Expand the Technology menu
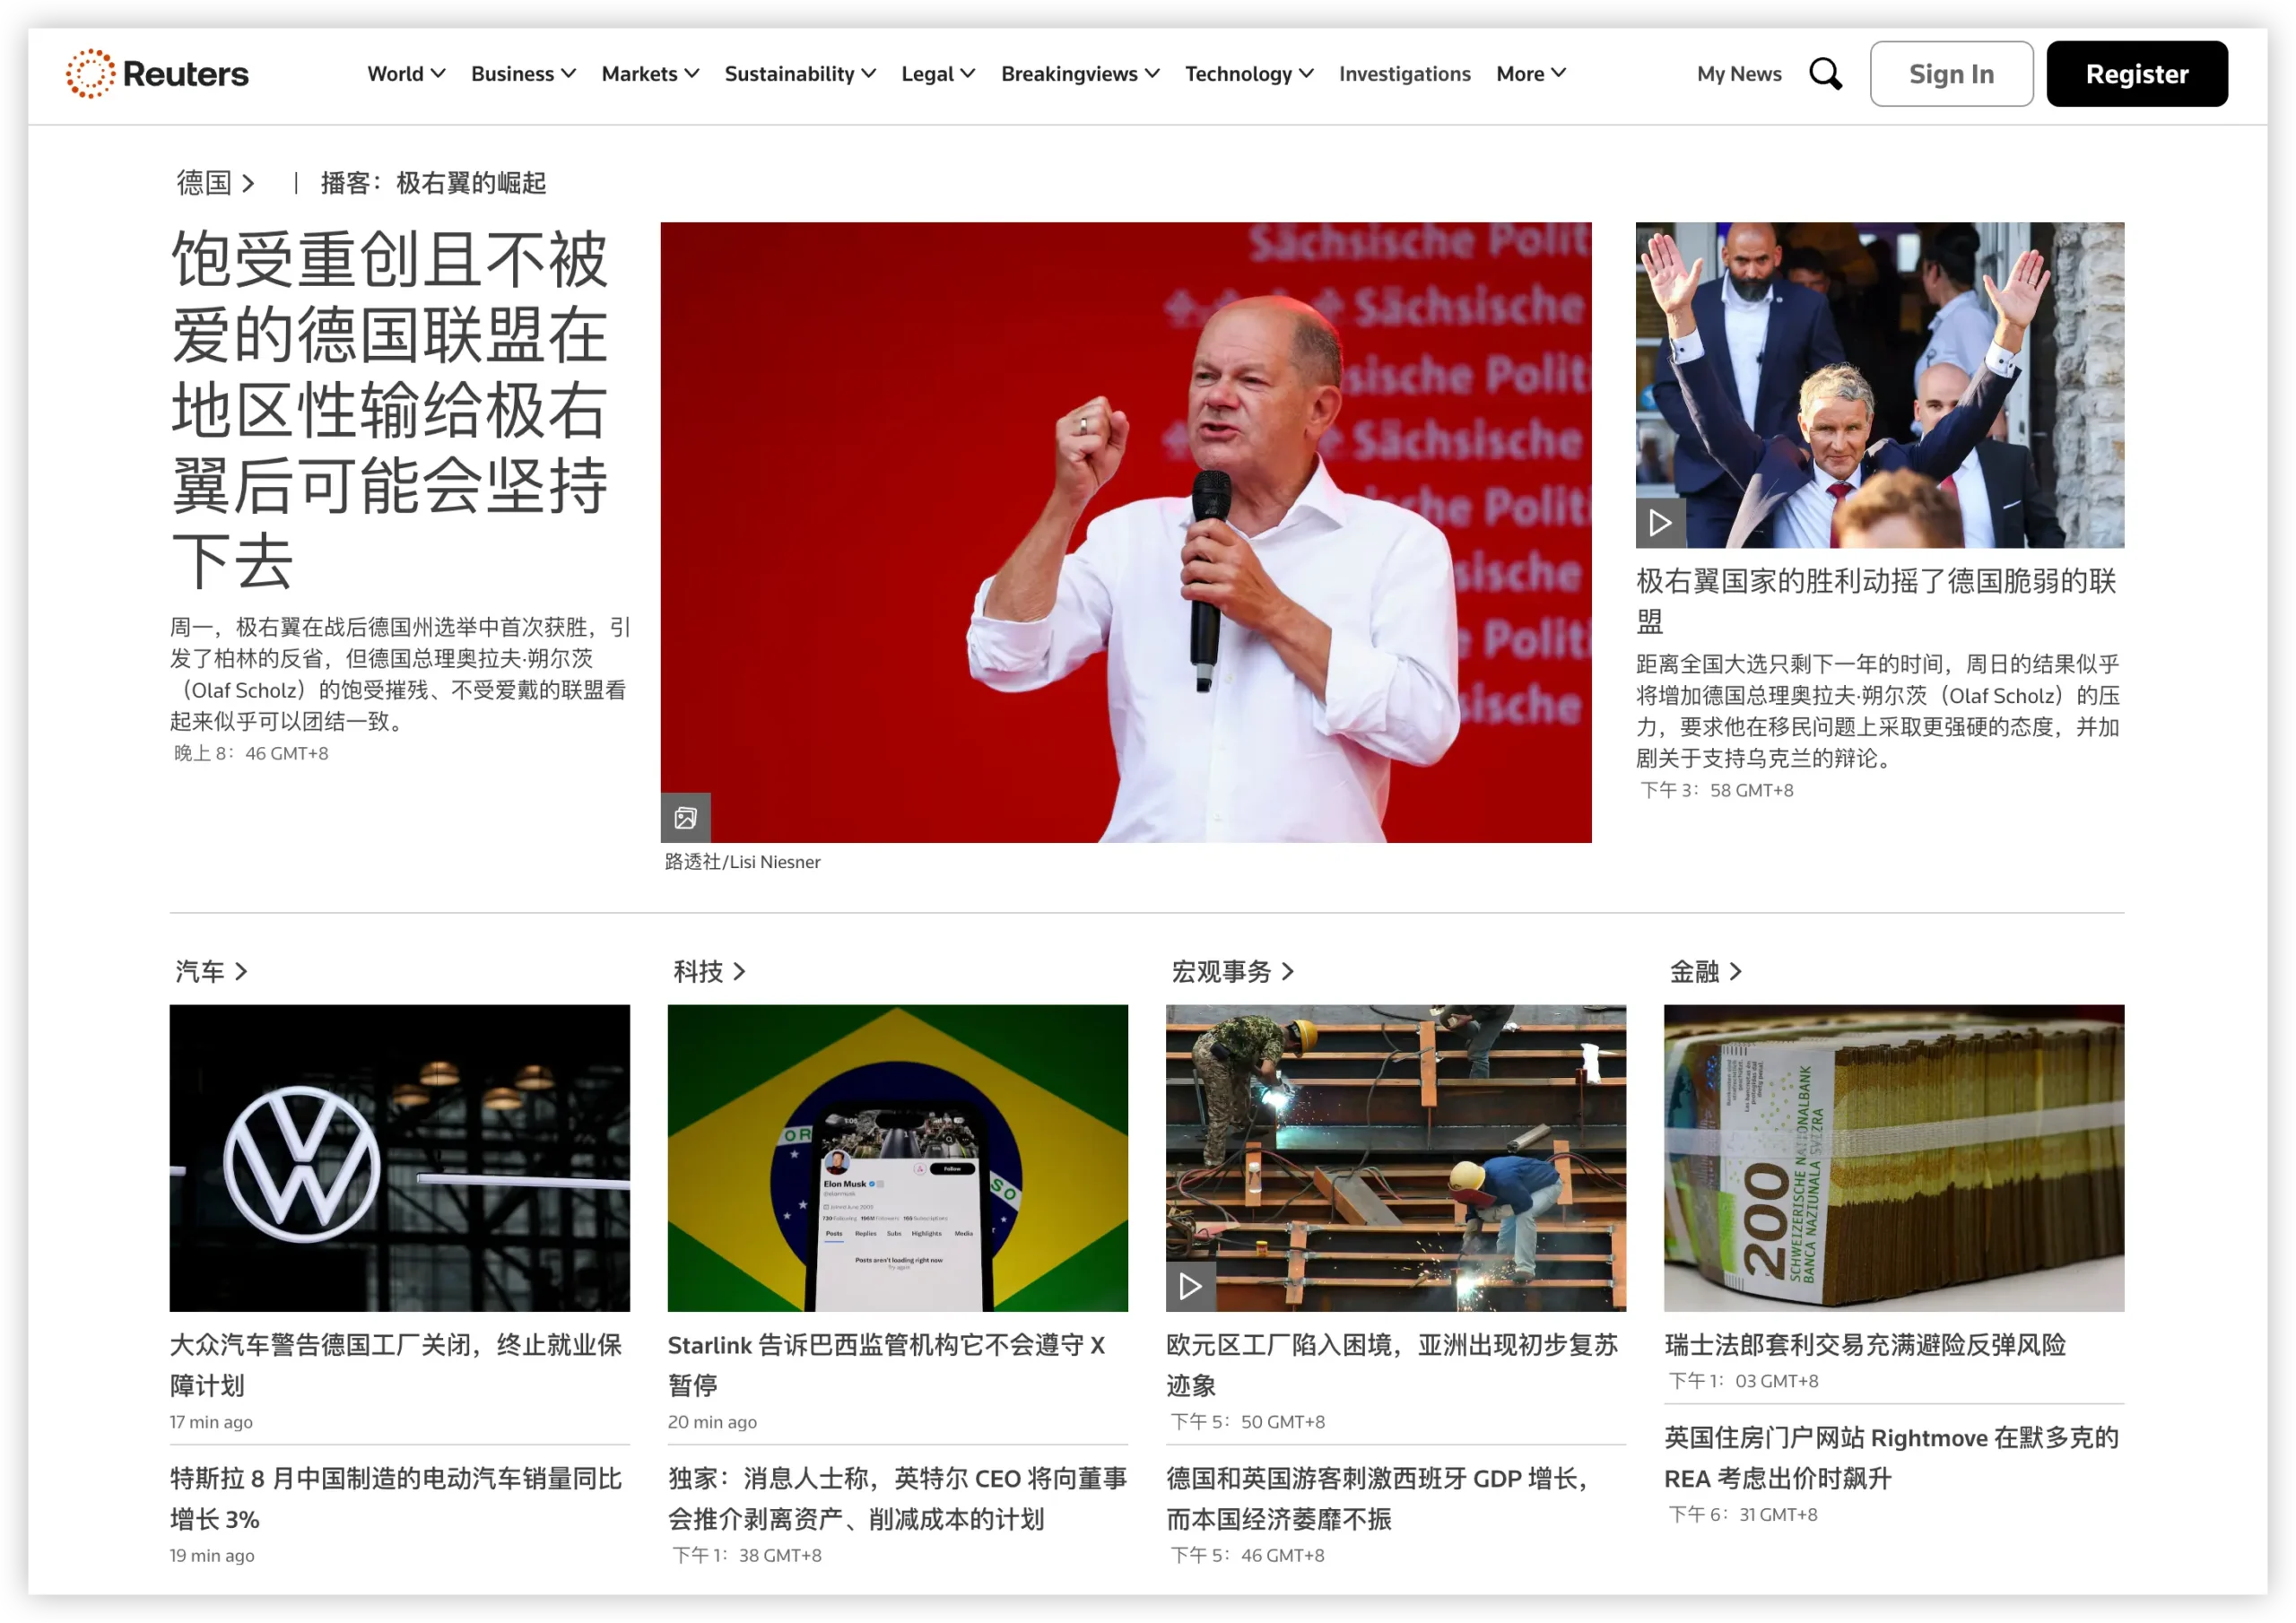The image size is (2296, 1623). coord(1249,73)
